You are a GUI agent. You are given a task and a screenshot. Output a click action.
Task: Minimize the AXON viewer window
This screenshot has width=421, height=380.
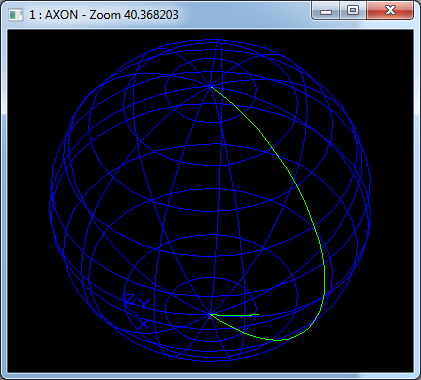pos(326,11)
